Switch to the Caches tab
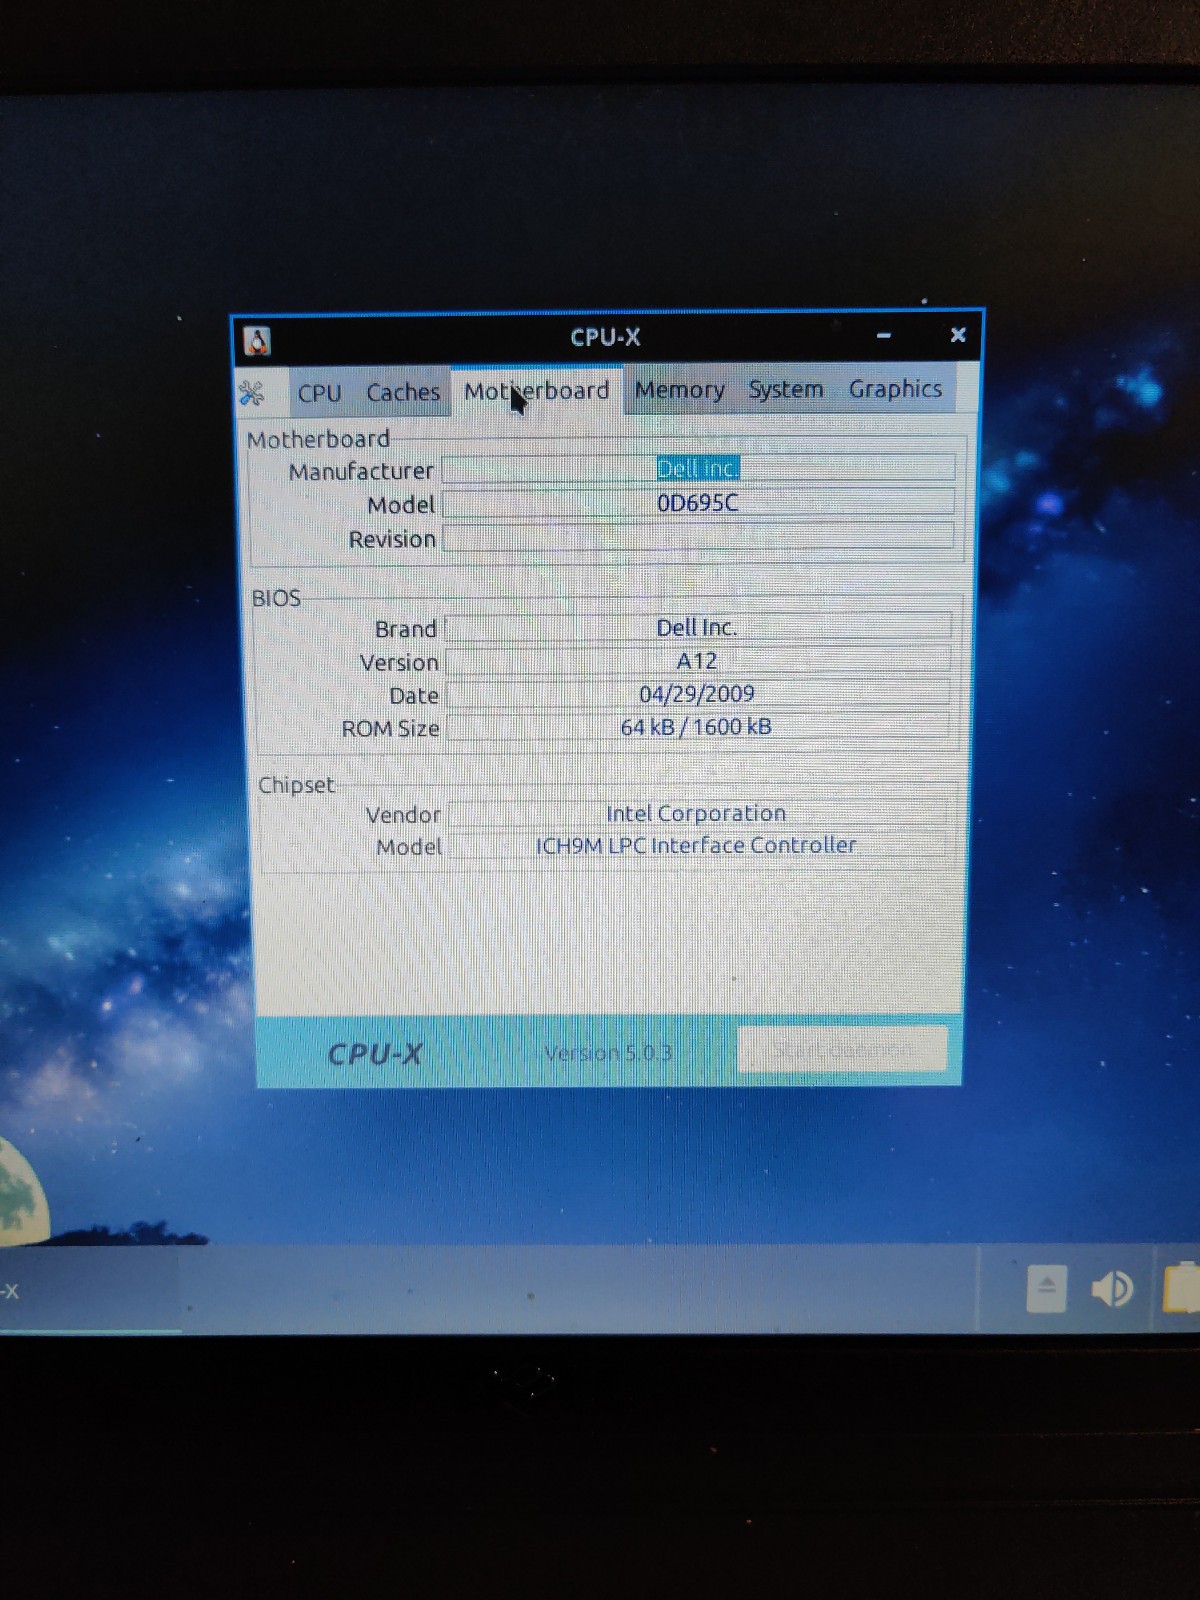Viewport: 1200px width, 1600px height. coord(403,392)
